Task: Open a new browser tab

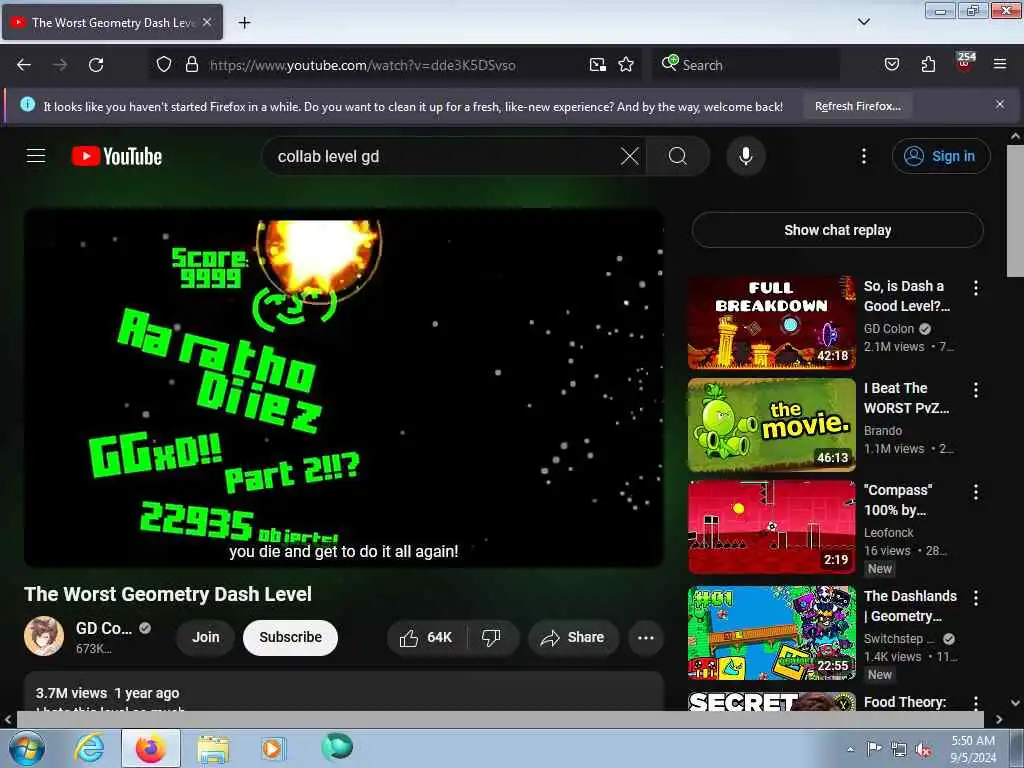Action: (x=244, y=23)
